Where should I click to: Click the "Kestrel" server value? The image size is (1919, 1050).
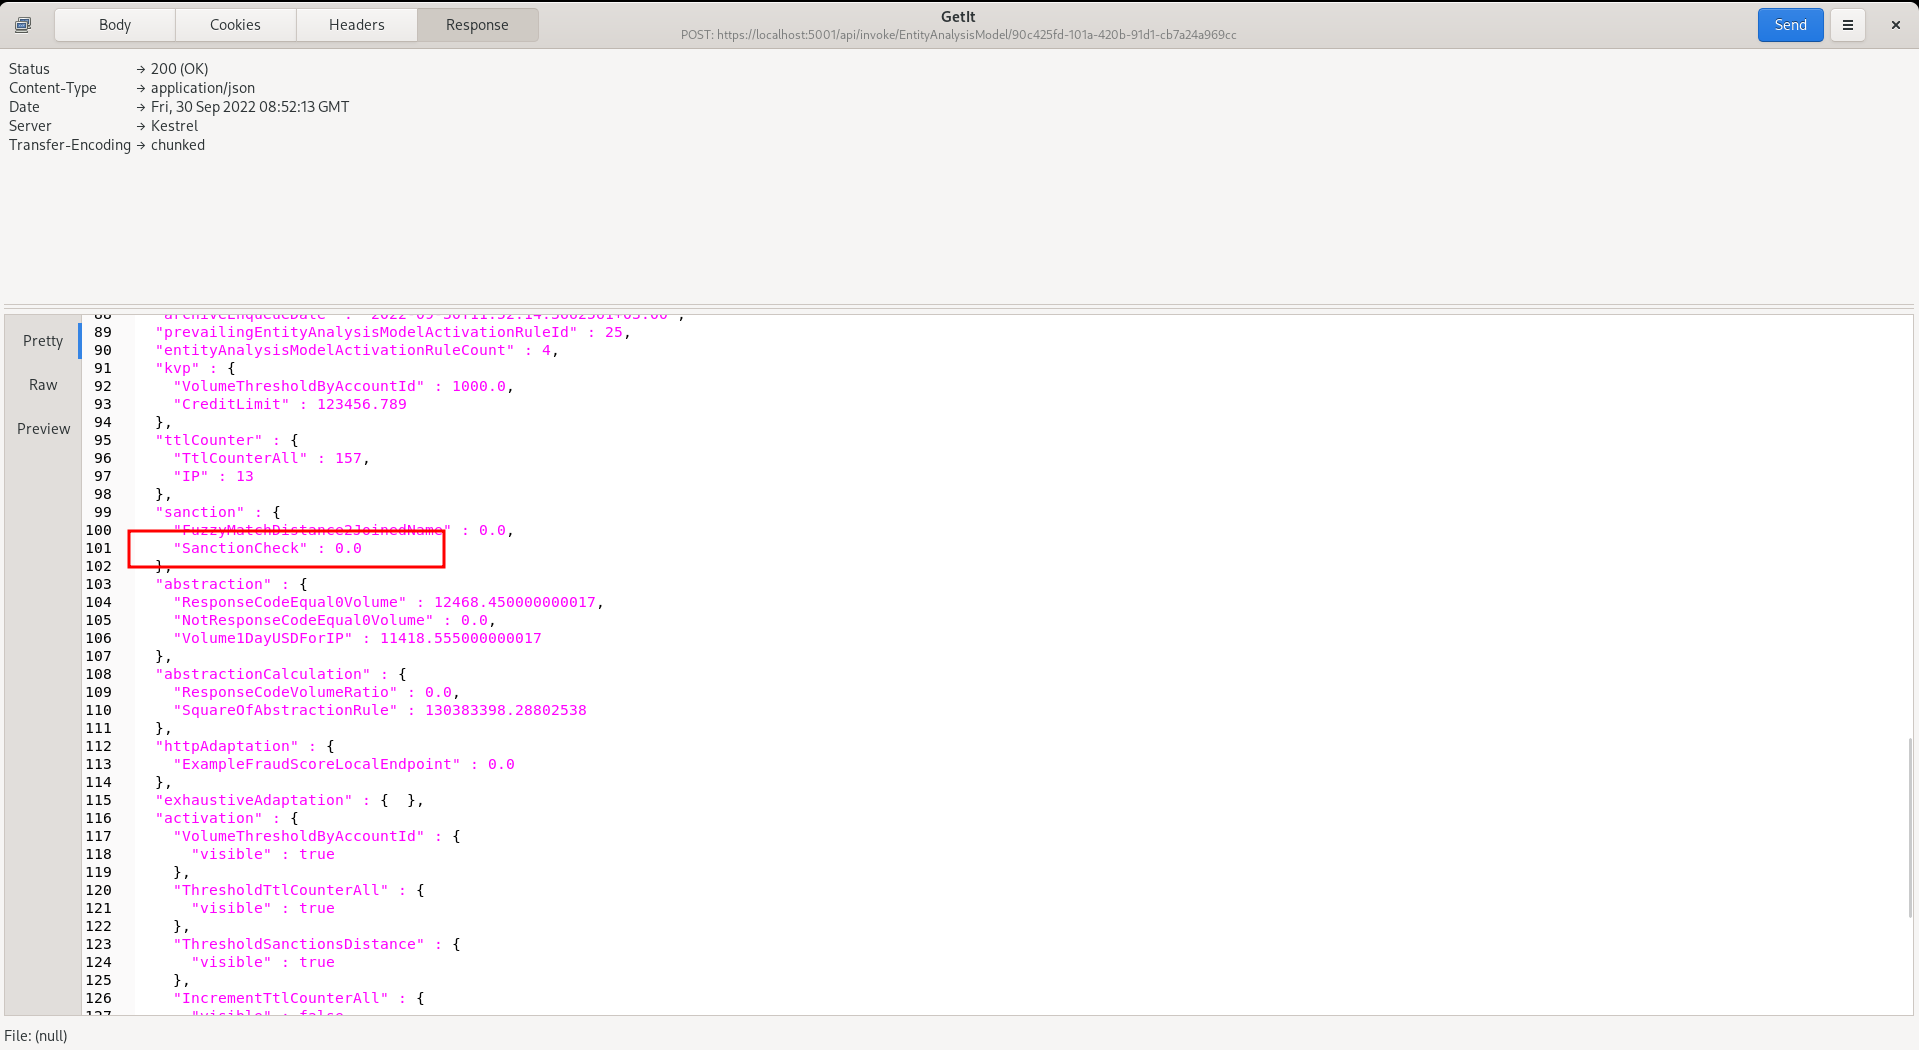point(175,126)
